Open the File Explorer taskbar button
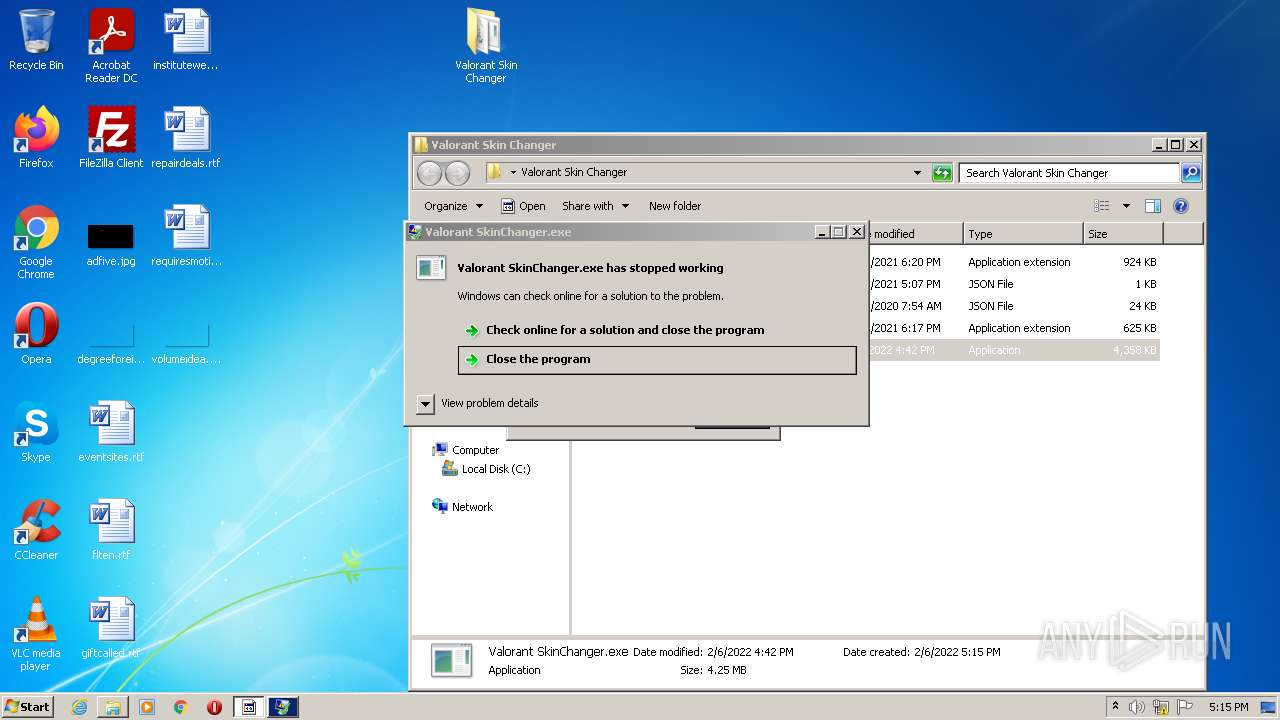The width and height of the screenshot is (1280, 720). (x=113, y=707)
